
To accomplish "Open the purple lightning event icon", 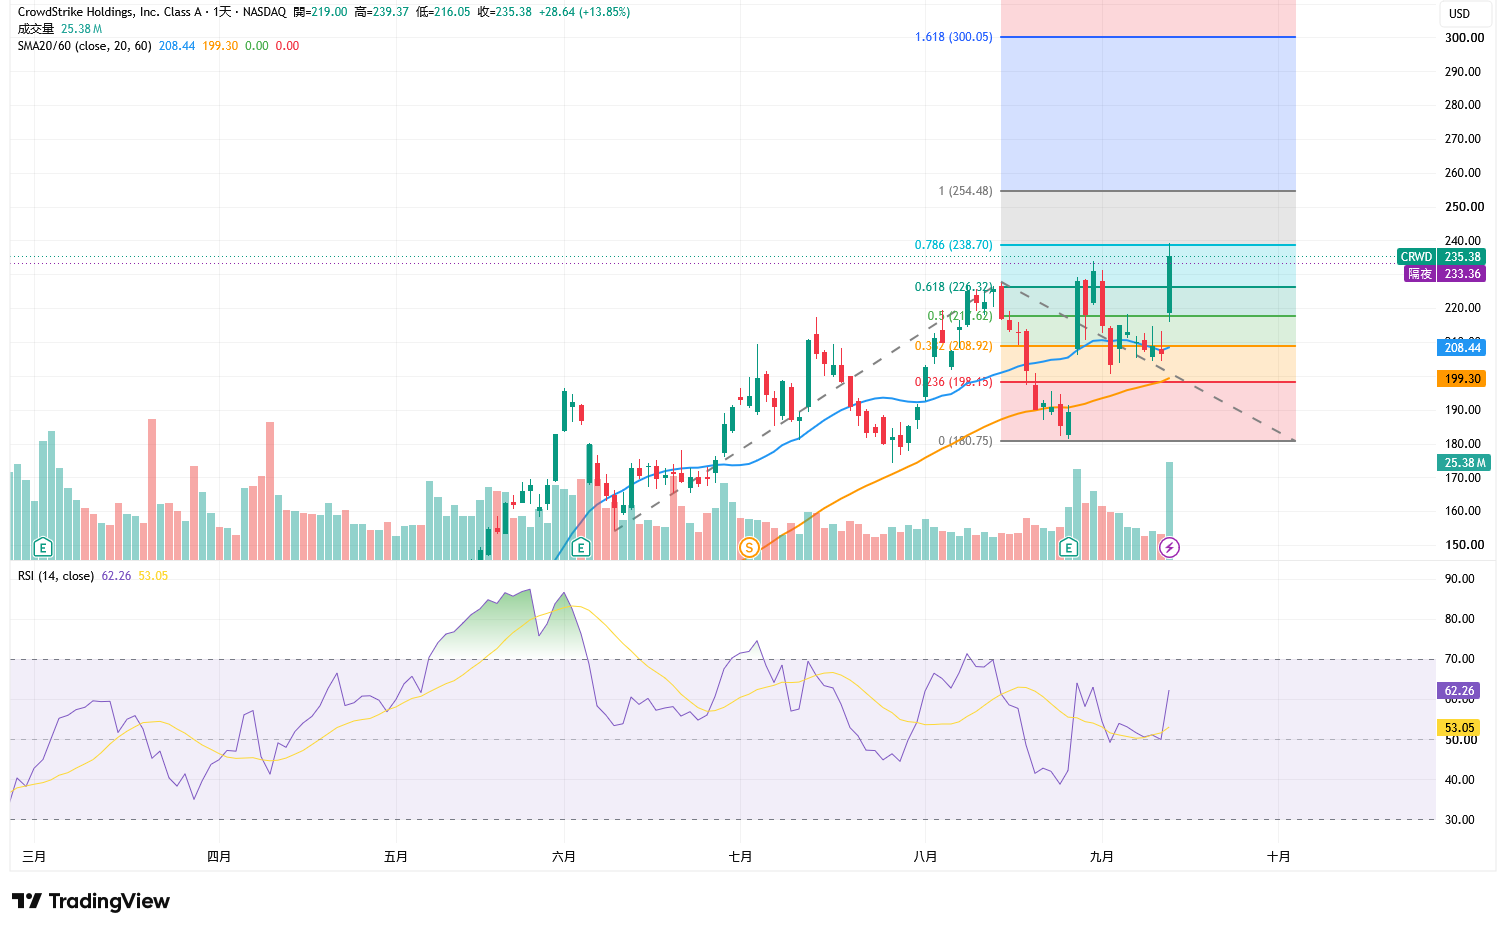I will (x=1169, y=547).
